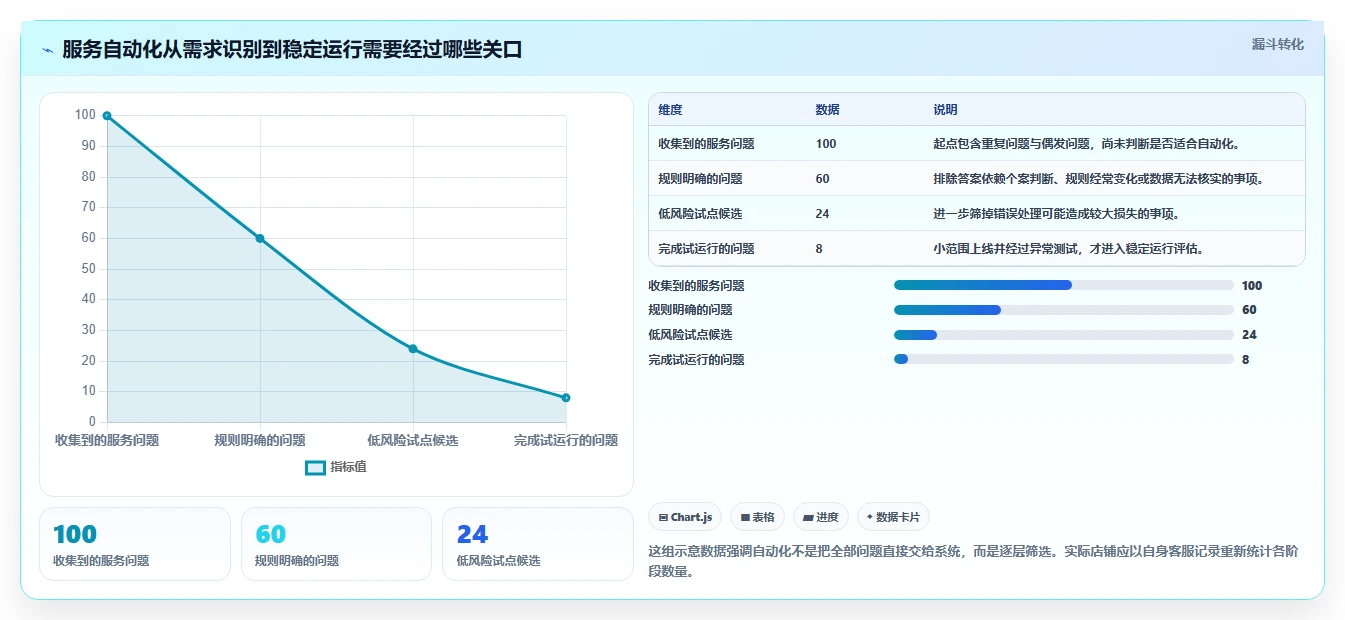Image resolution: width=1345 pixels, height=620 pixels.
Task: Click the 说明 table column header
Action: (x=945, y=110)
